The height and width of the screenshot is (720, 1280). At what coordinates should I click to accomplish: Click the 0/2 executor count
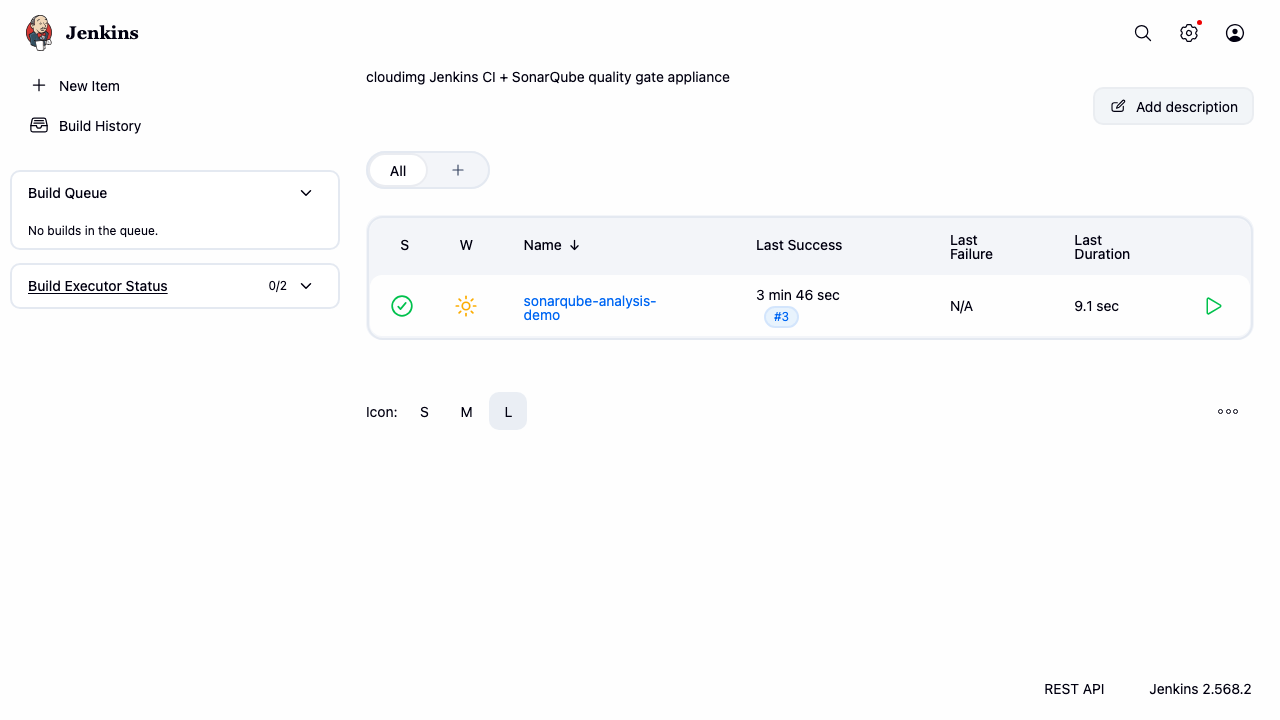click(278, 286)
